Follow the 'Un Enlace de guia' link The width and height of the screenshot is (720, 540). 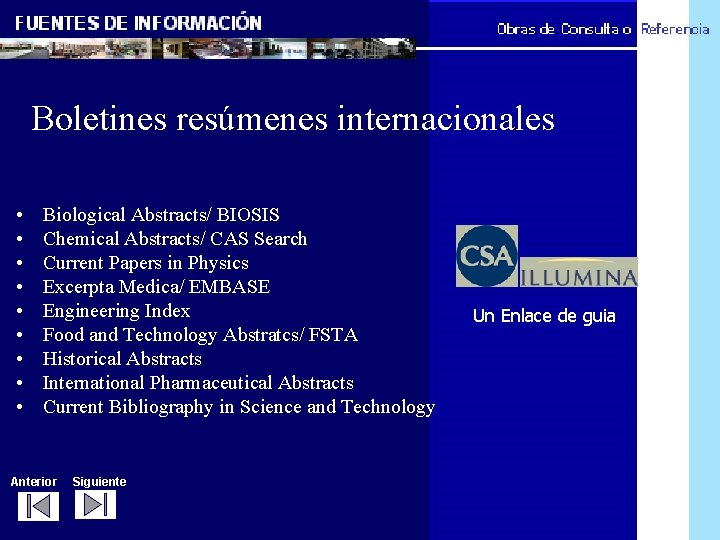(x=544, y=316)
